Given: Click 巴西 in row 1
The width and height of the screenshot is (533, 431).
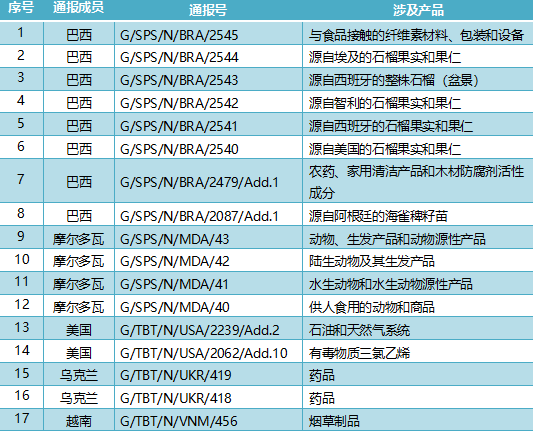Looking at the screenshot, I should [x=79, y=35].
